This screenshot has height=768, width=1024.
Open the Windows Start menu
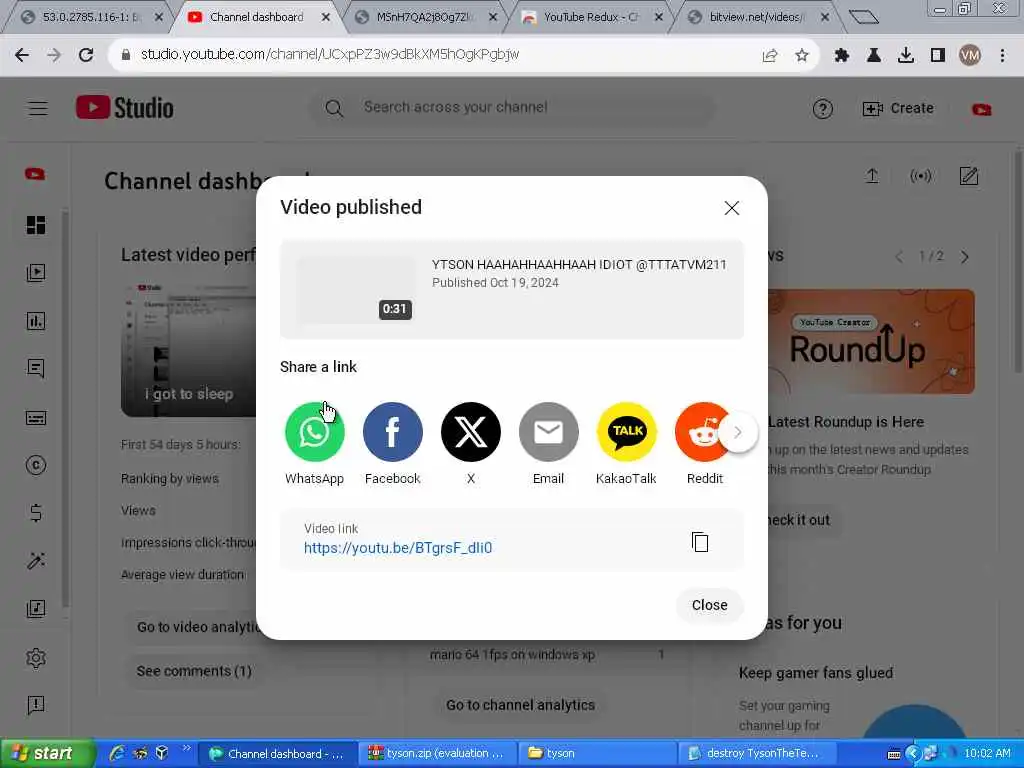46,753
